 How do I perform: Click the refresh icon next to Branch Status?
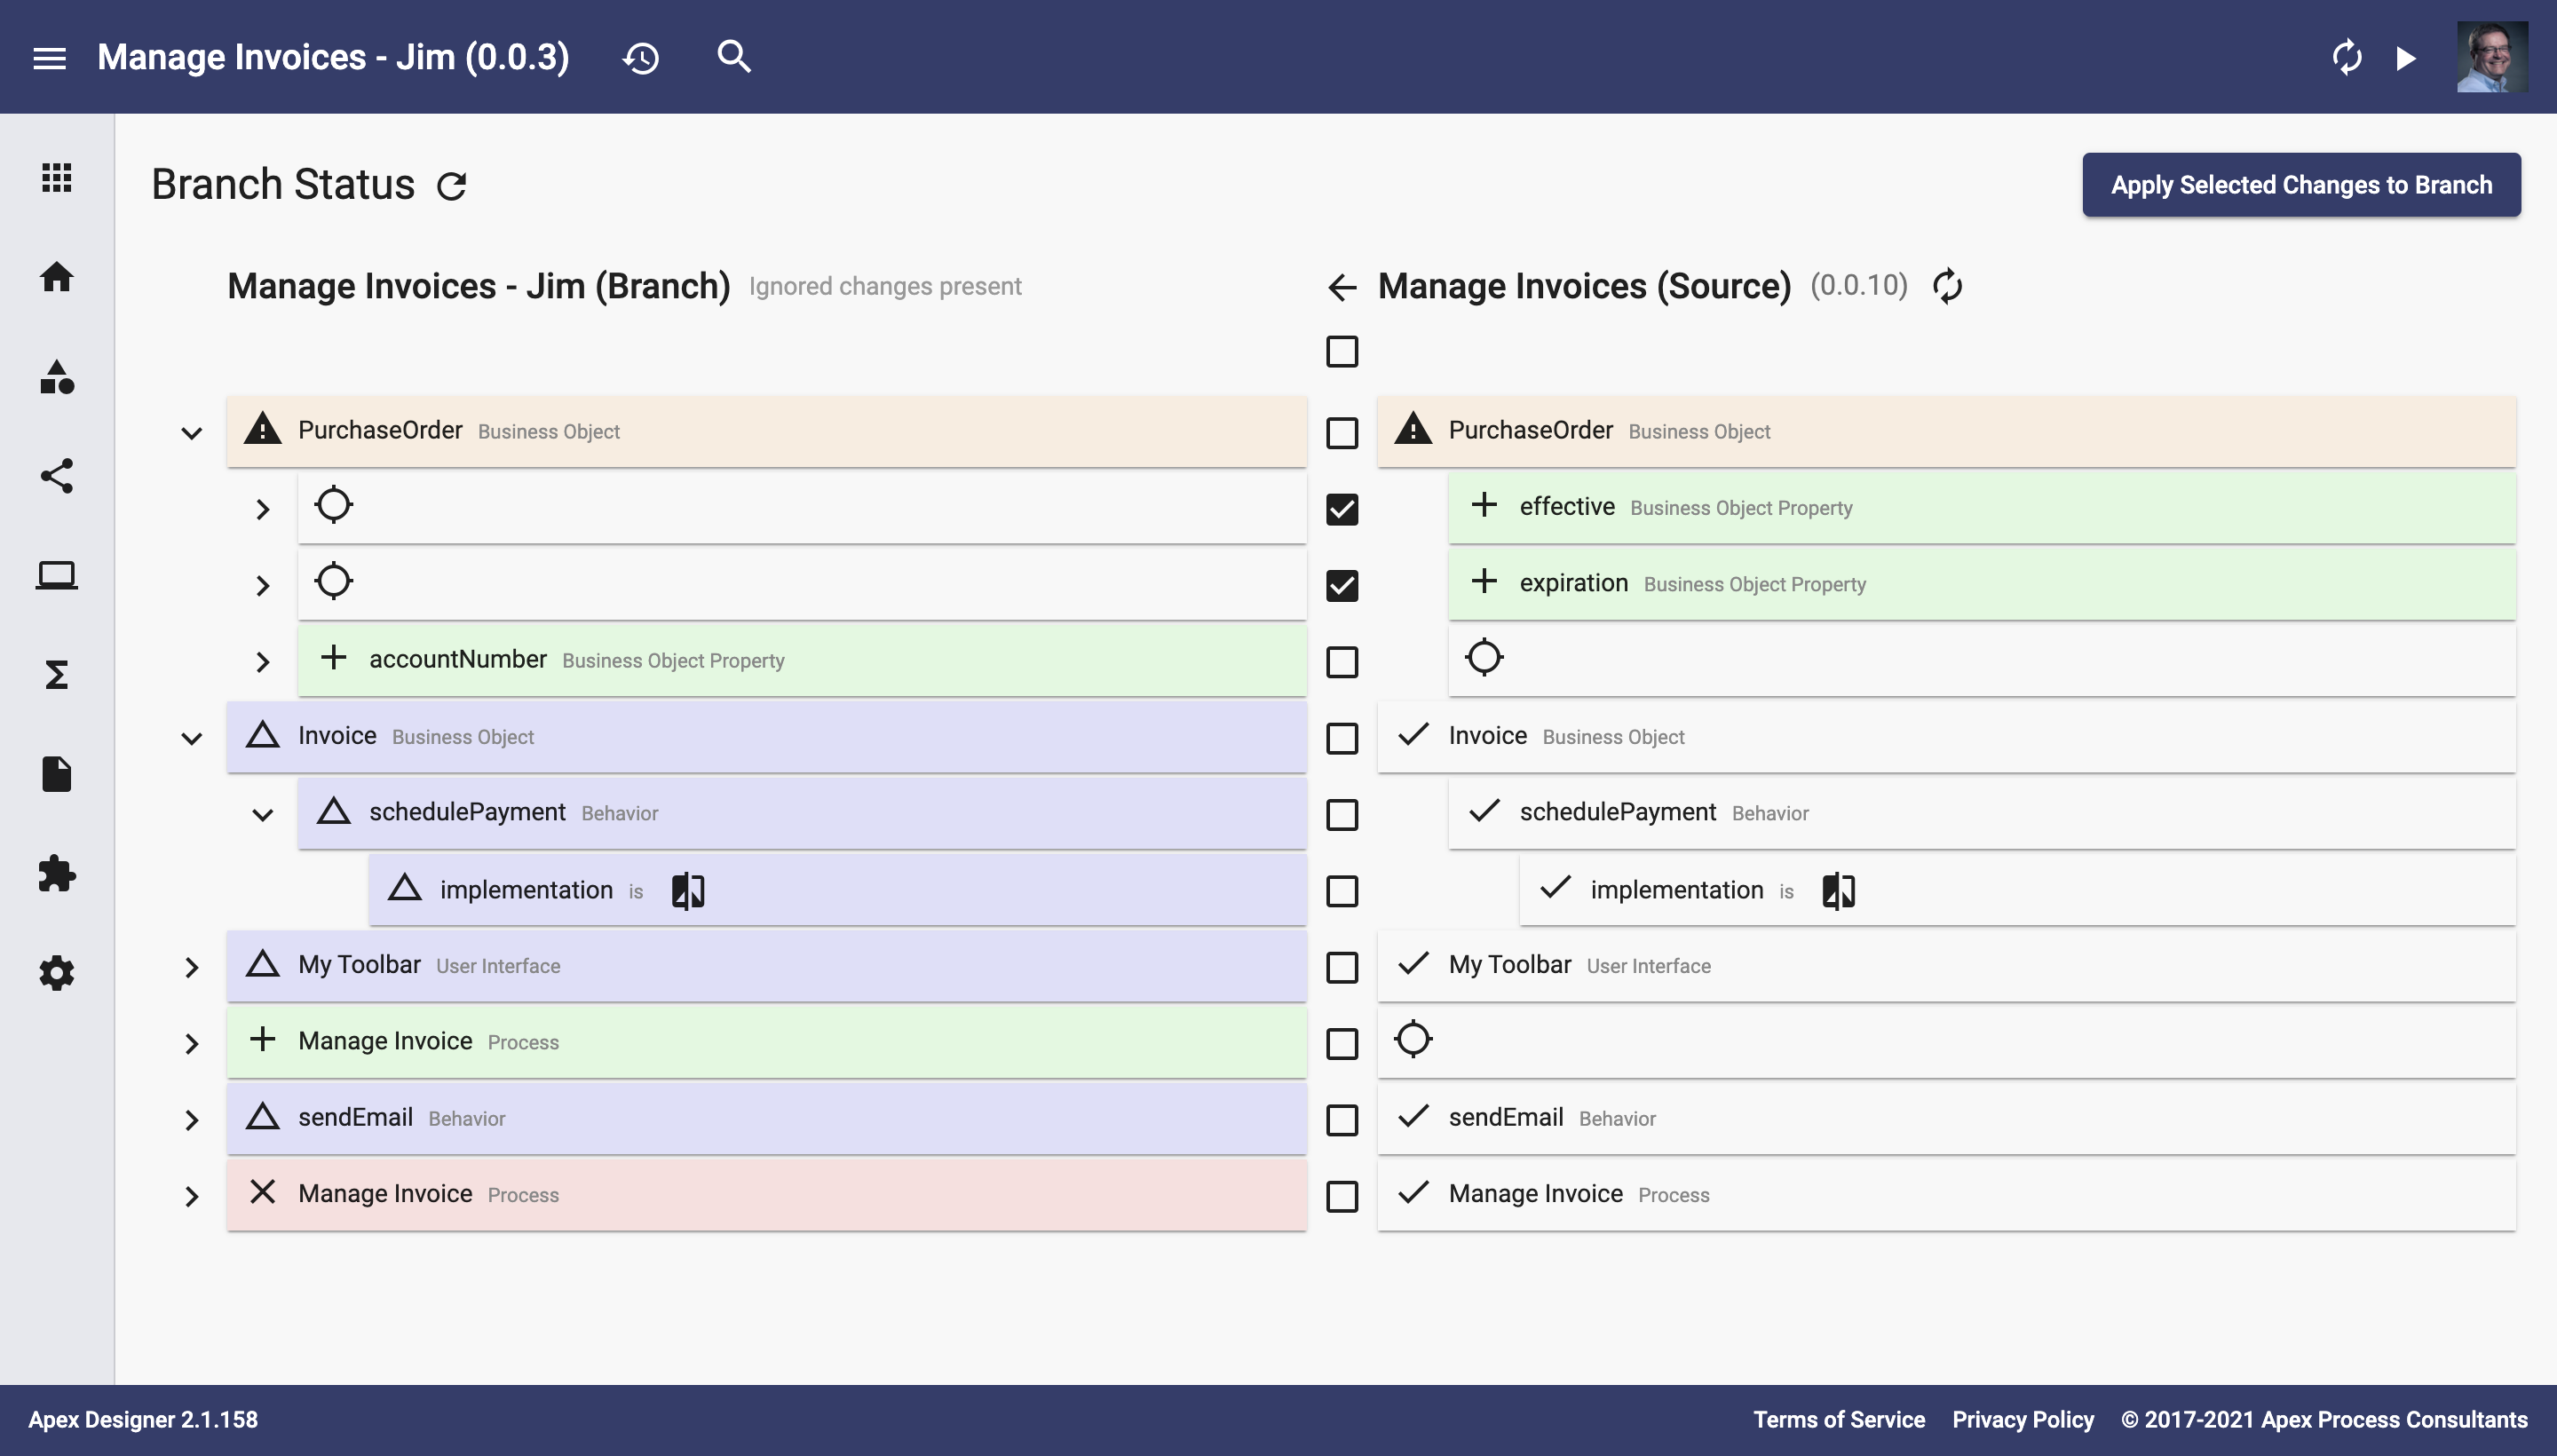(451, 183)
